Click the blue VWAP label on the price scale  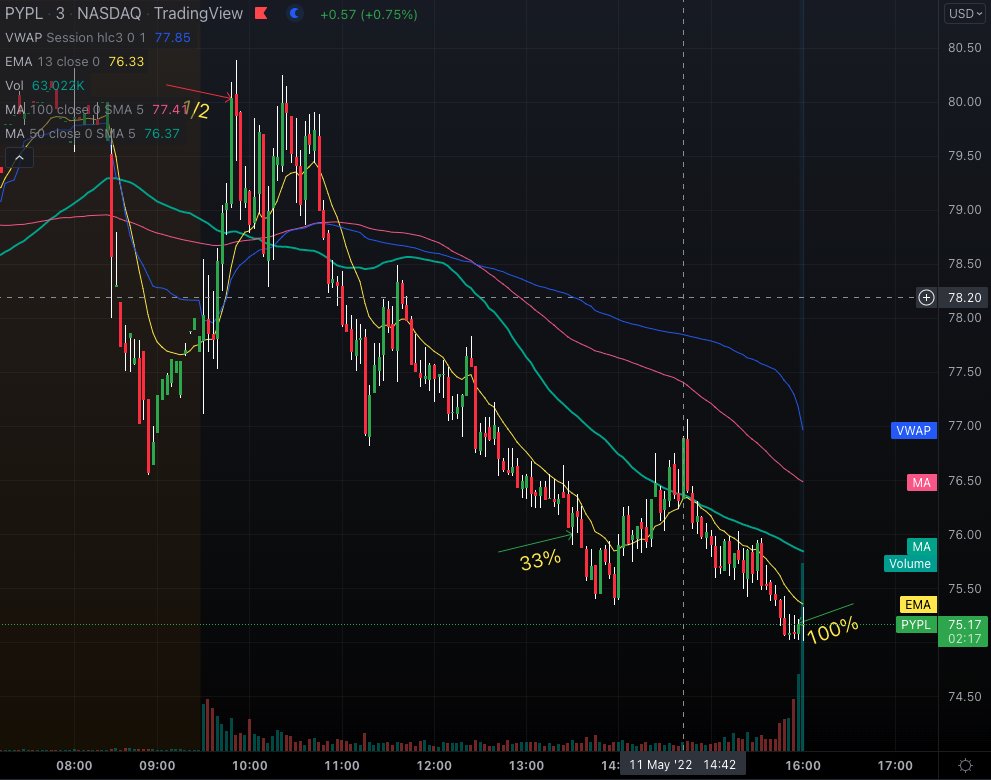[913, 430]
